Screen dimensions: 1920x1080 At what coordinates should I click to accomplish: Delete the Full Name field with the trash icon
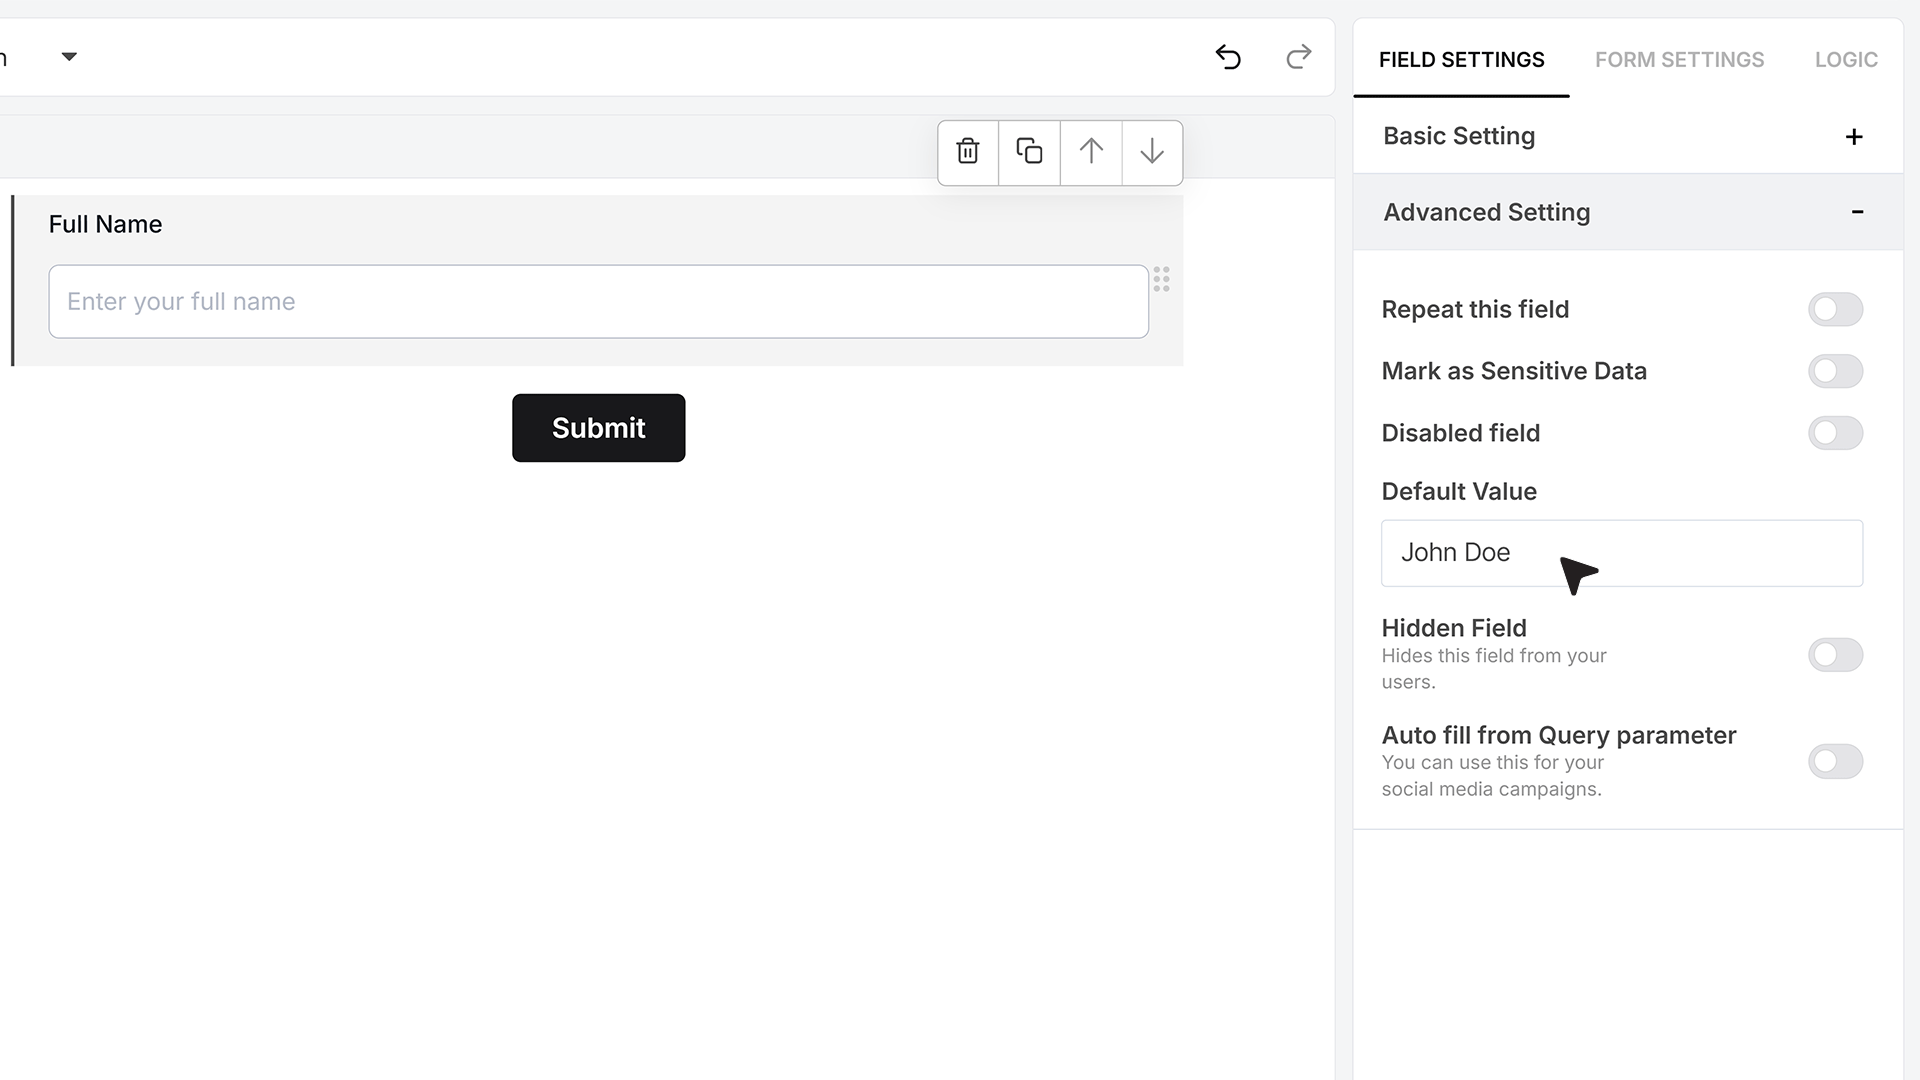tap(968, 152)
